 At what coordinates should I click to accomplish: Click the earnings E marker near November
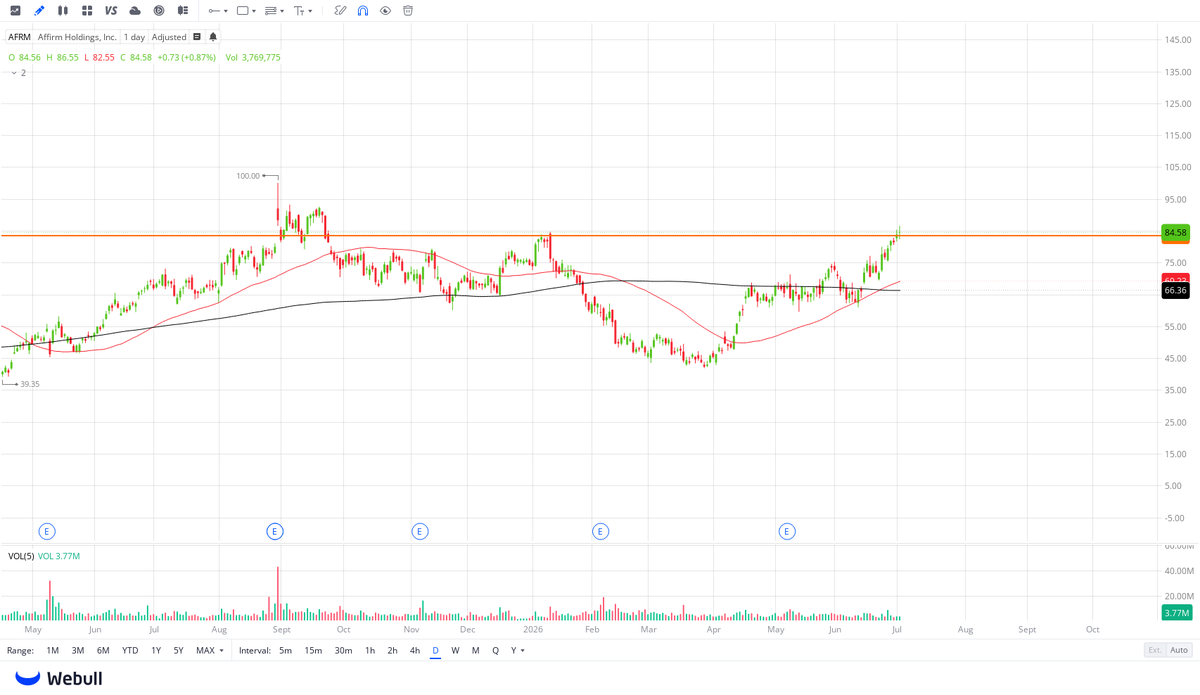[420, 532]
